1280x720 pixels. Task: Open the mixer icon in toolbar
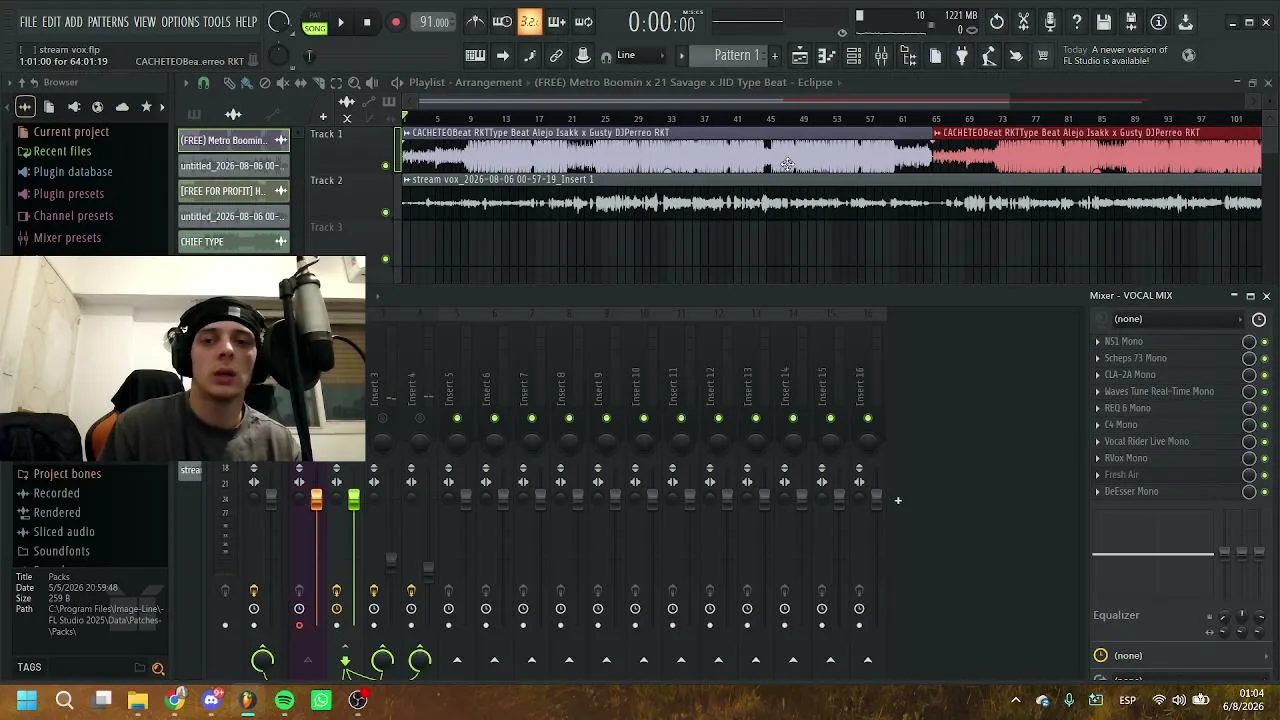[881, 56]
